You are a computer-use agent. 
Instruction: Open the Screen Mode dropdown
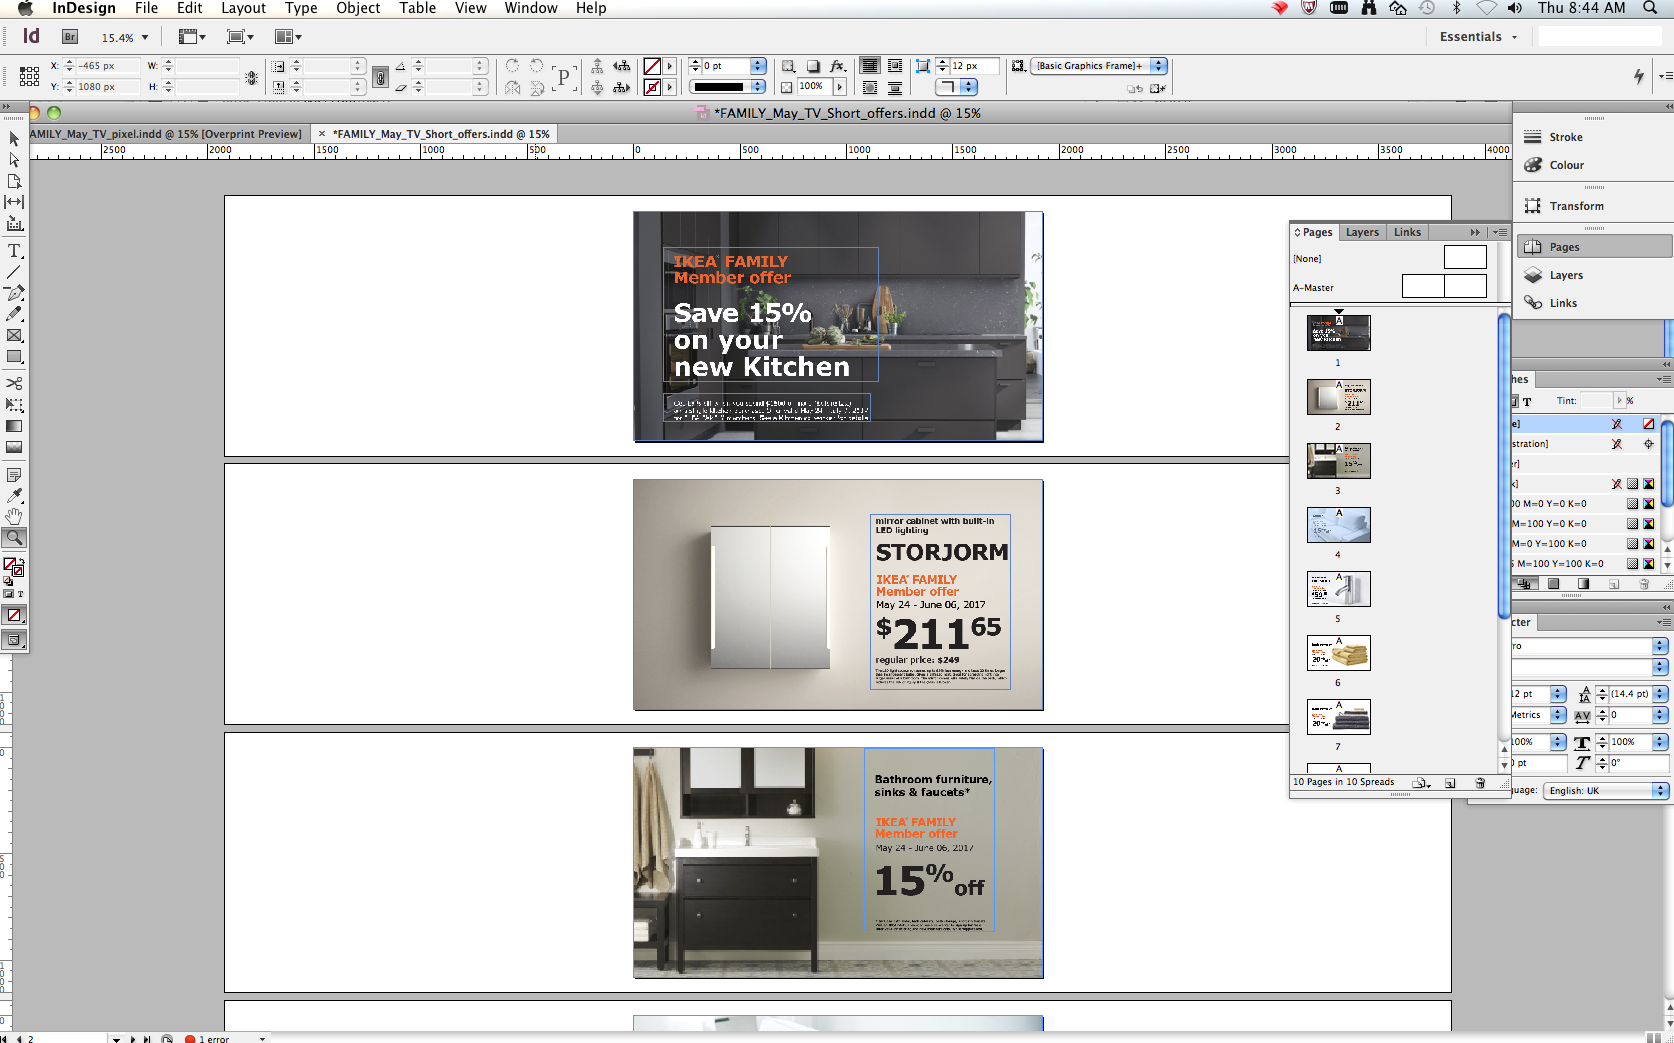[x=240, y=37]
